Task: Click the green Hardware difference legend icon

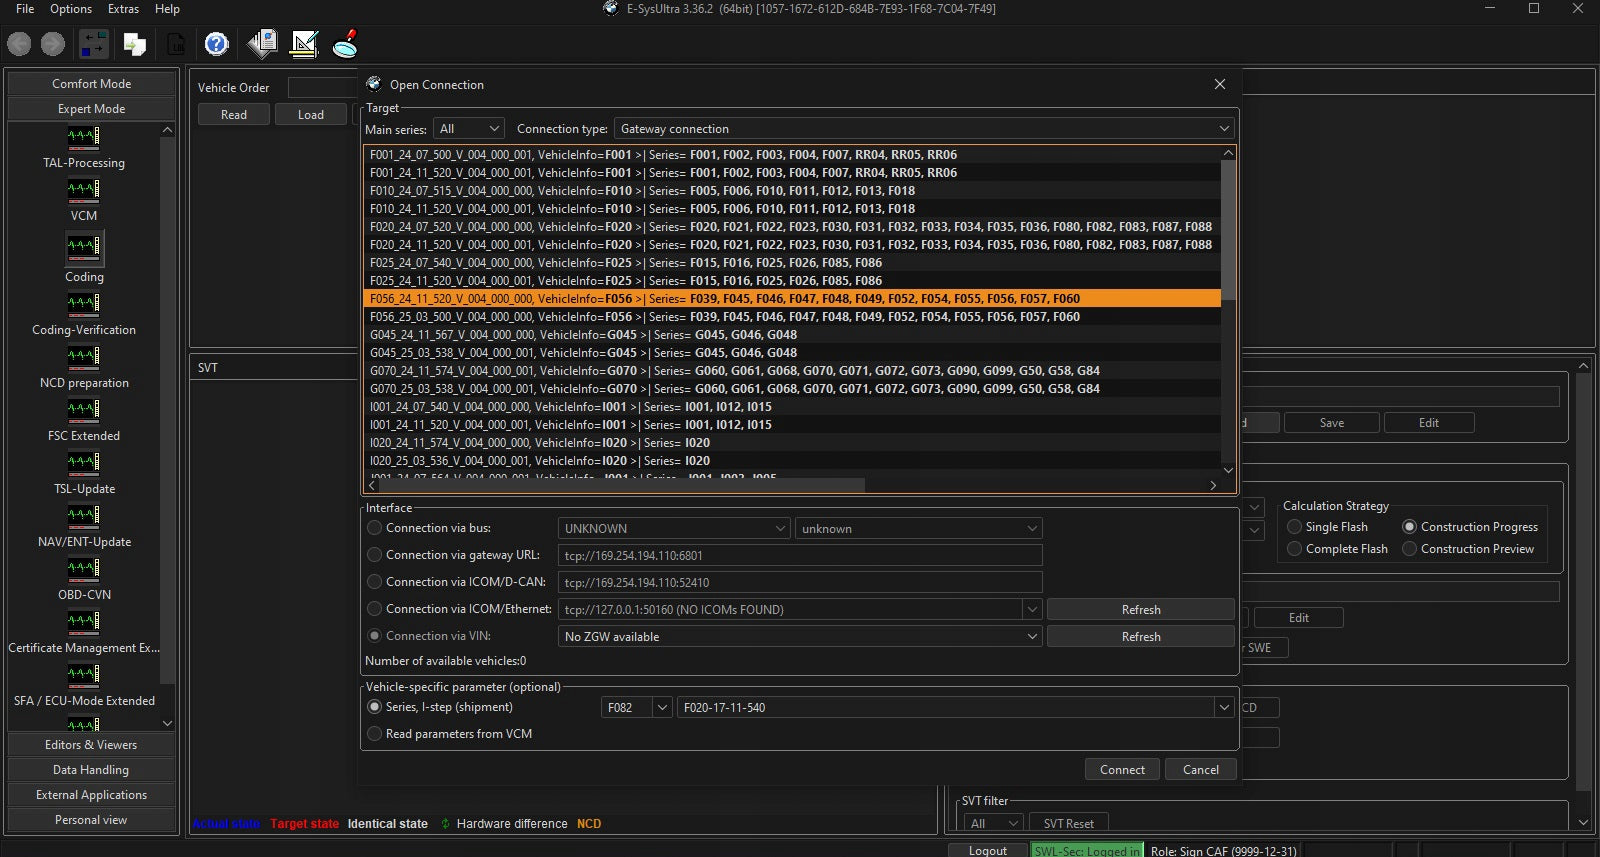Action: [x=445, y=824]
